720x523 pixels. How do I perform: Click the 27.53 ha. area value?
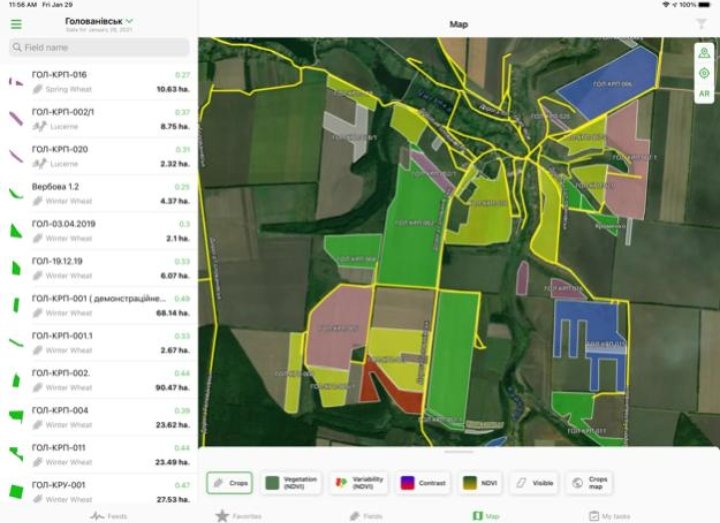[x=173, y=499]
